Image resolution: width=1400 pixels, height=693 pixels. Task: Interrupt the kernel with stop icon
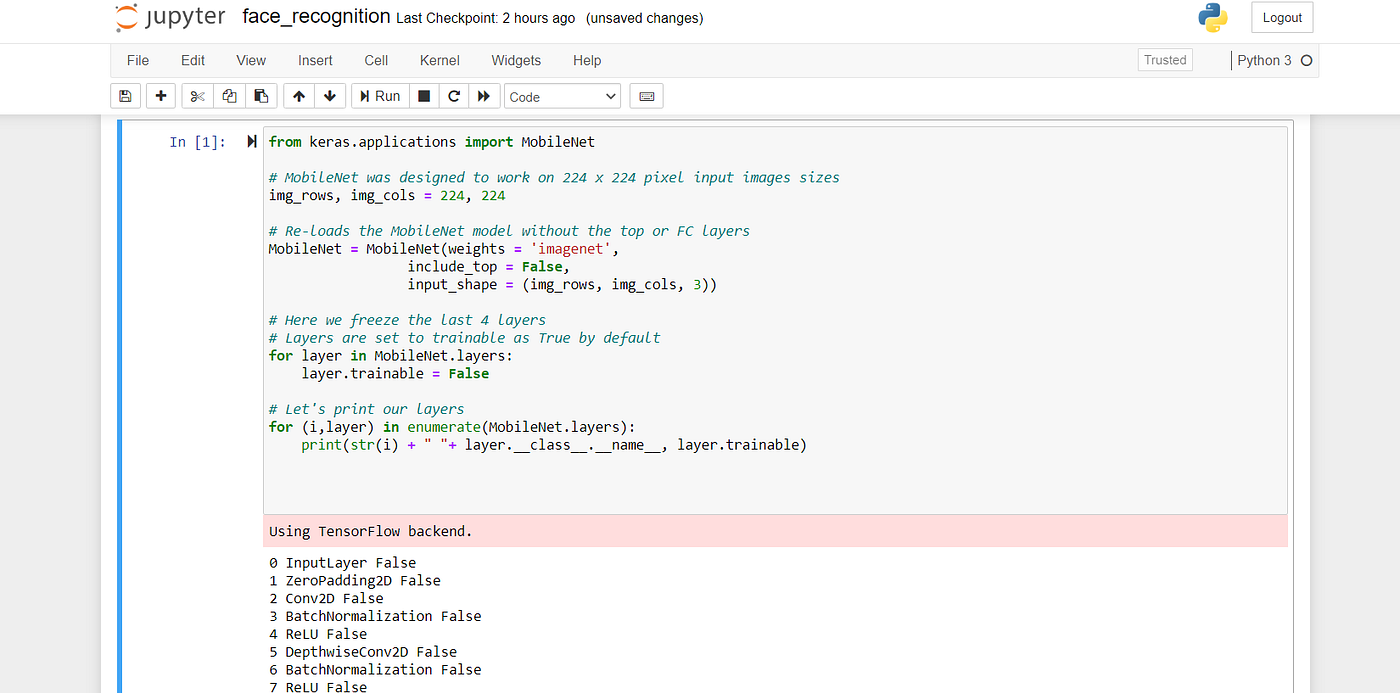[424, 96]
